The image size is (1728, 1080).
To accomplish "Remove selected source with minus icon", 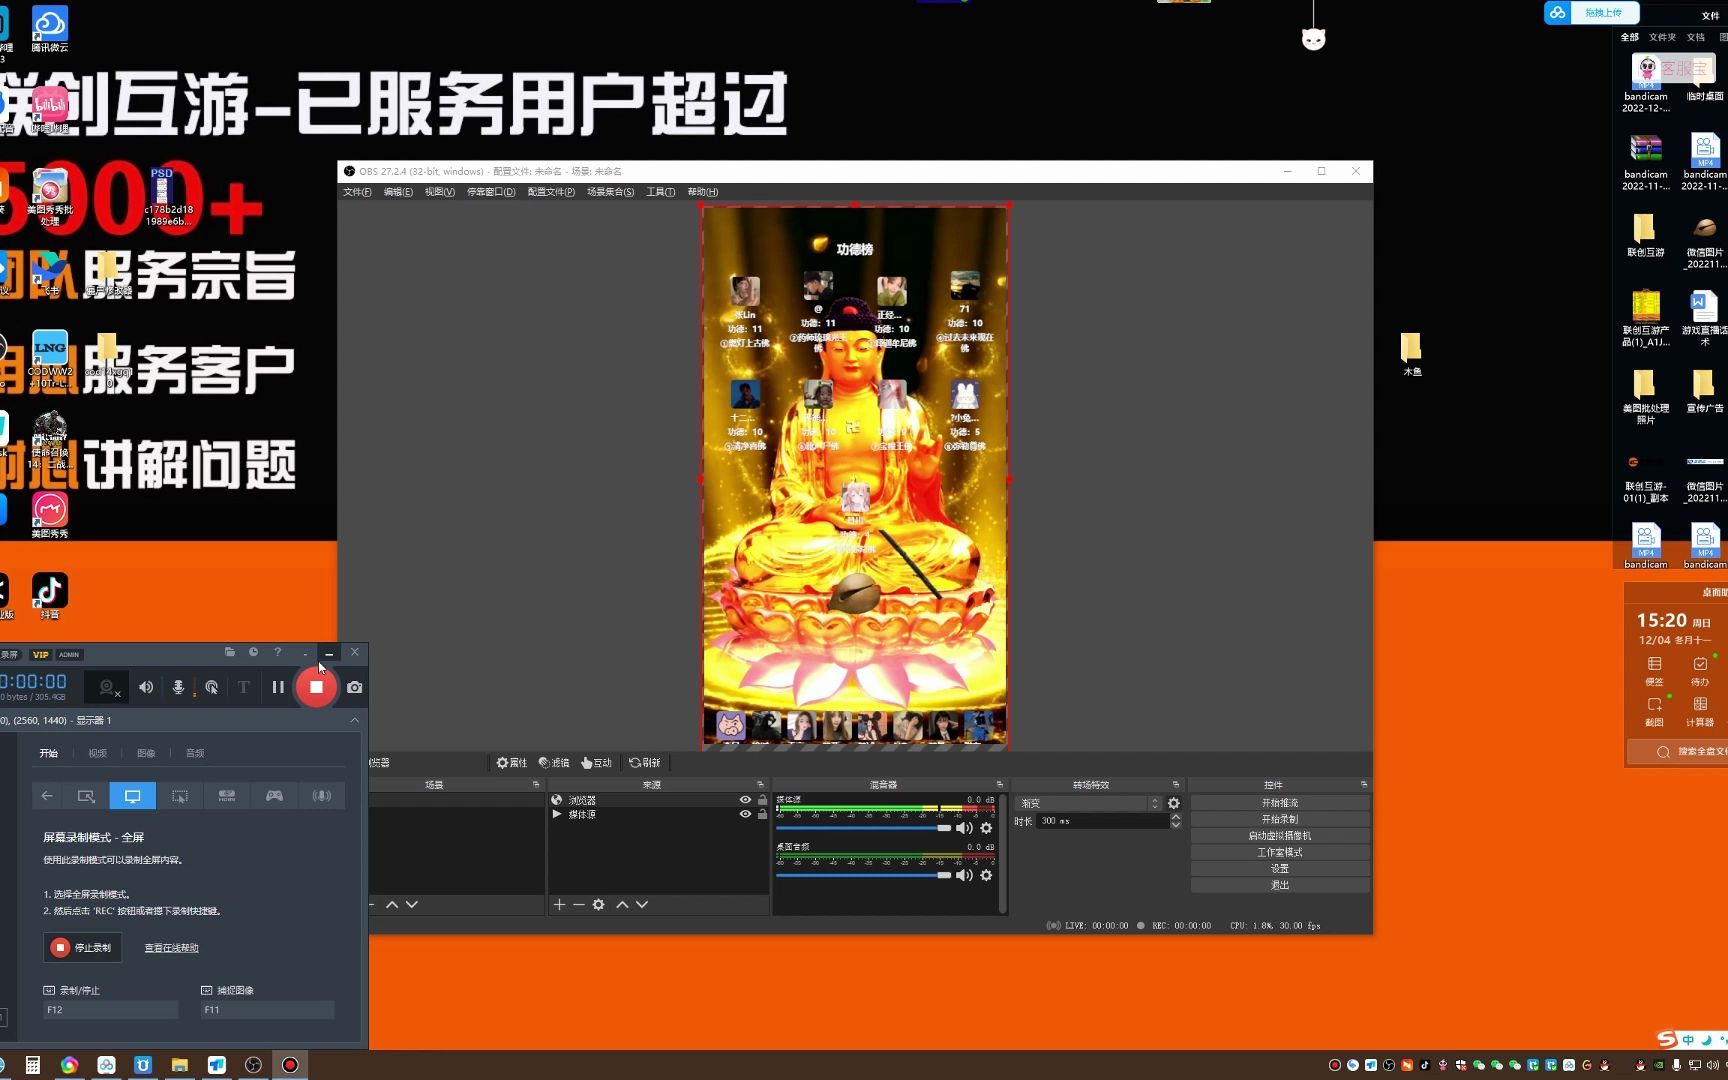I will [578, 904].
